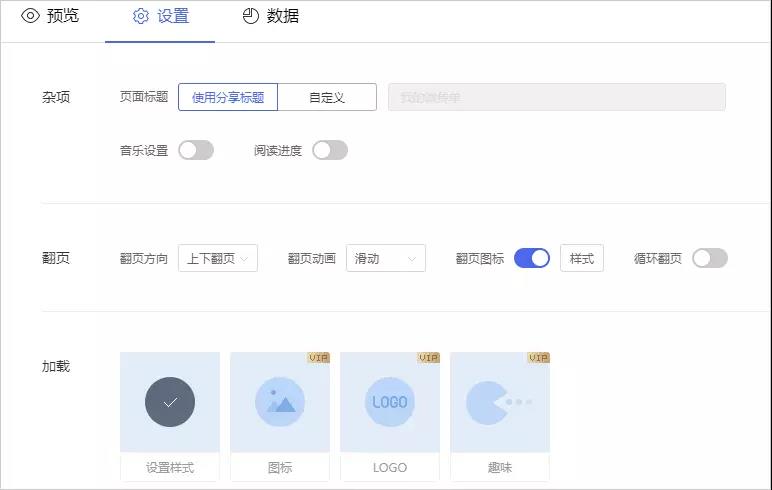
Task: Click the VIP badge on LOGO card
Action: point(428,358)
